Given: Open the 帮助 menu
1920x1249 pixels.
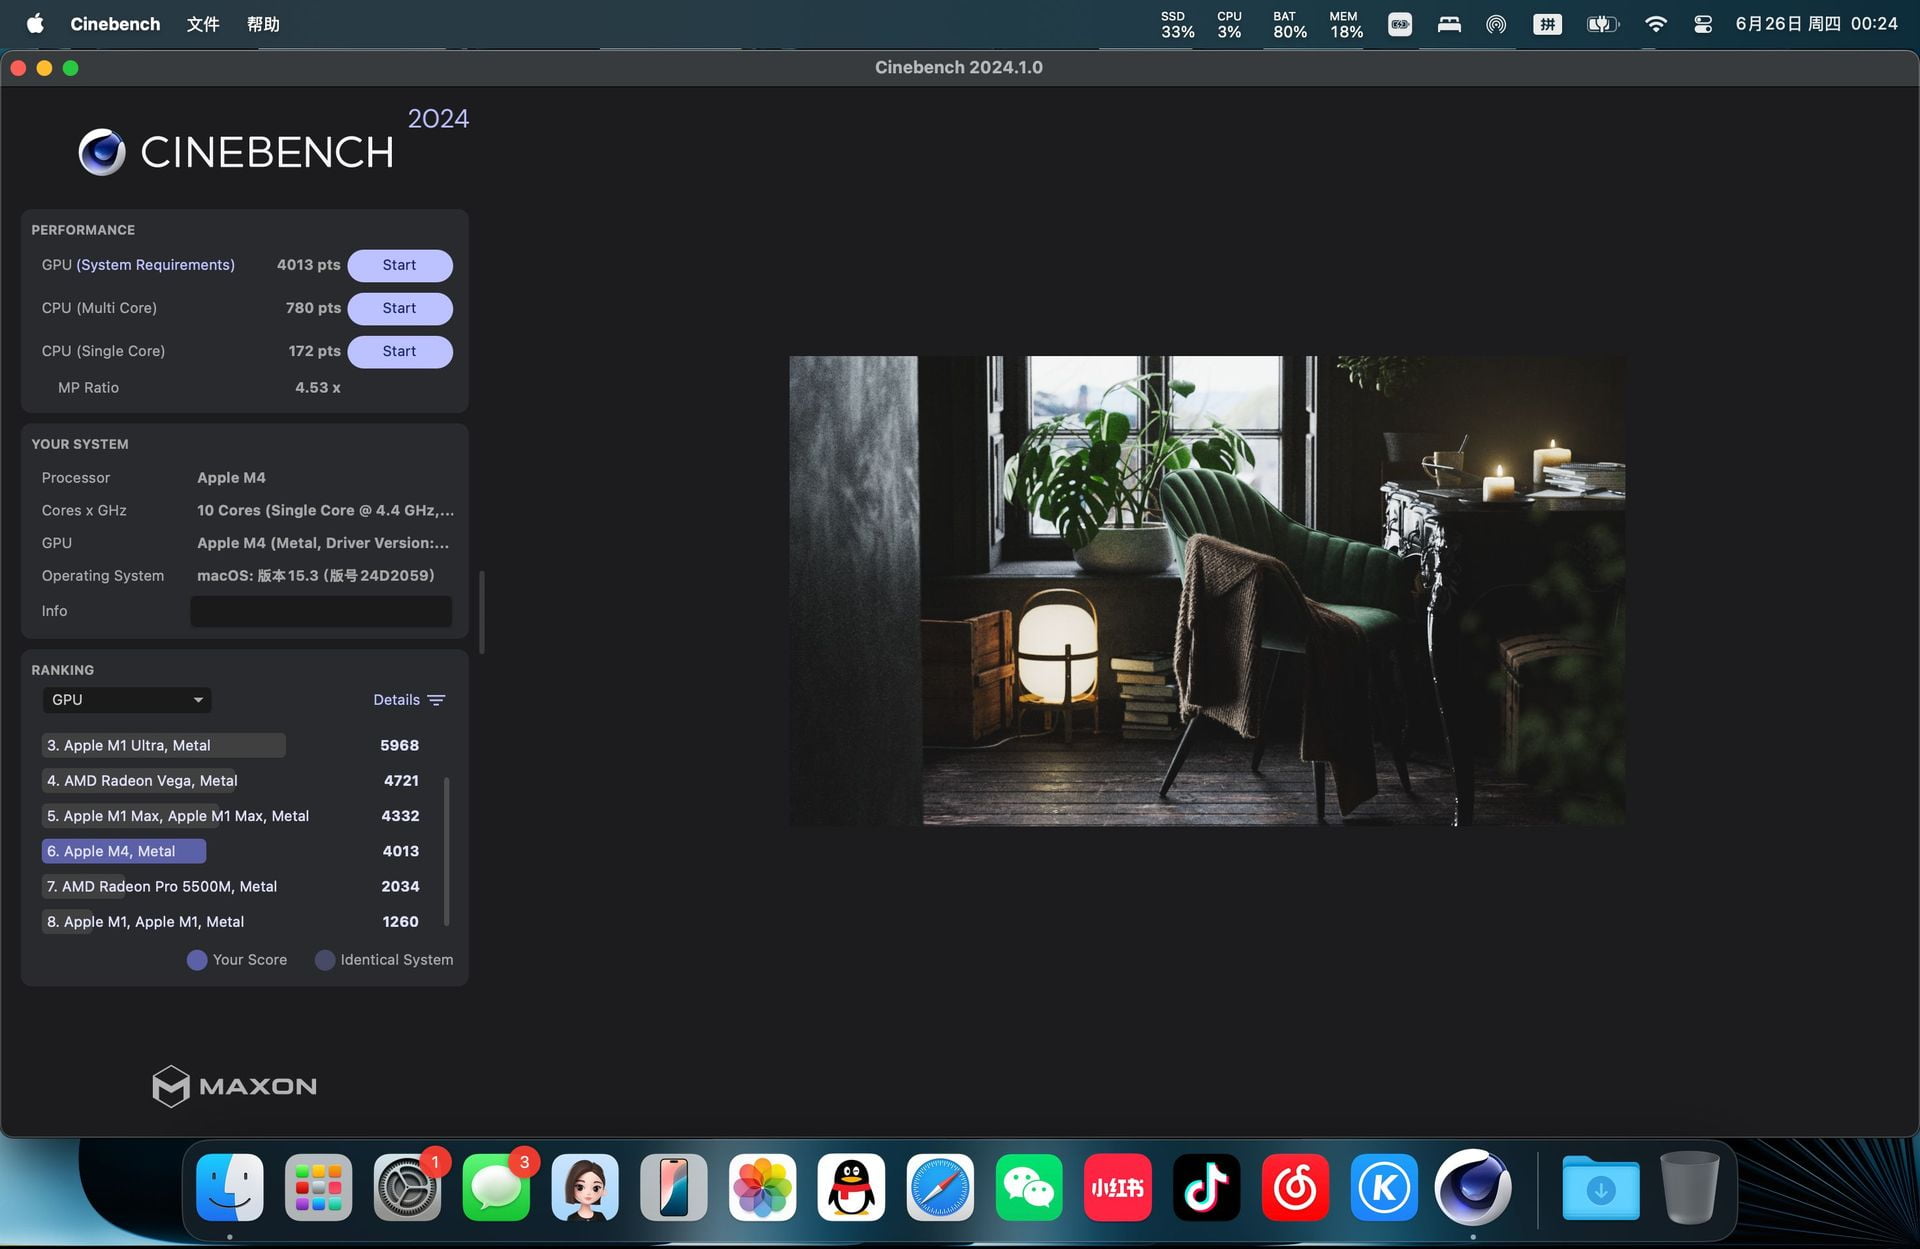Looking at the screenshot, I should click(x=263, y=24).
